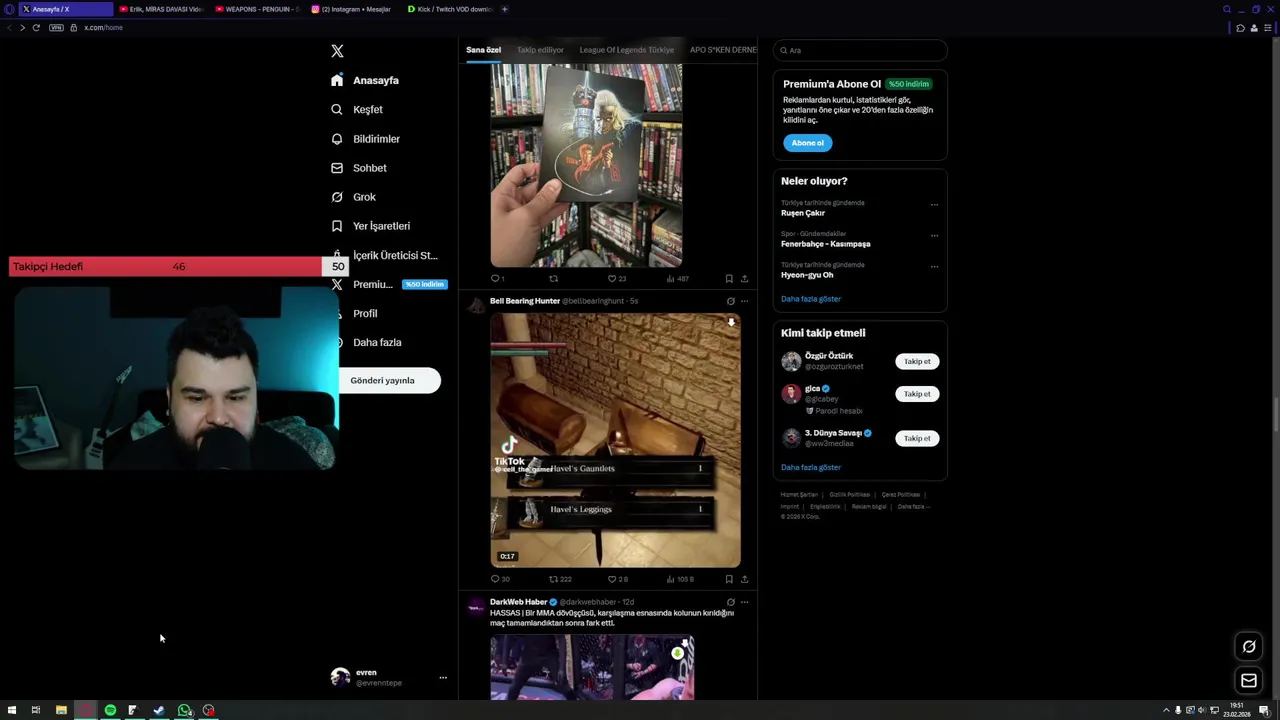The width and height of the screenshot is (1280, 720).
Task: Follow gica with Takip et
Action: [x=917, y=394]
